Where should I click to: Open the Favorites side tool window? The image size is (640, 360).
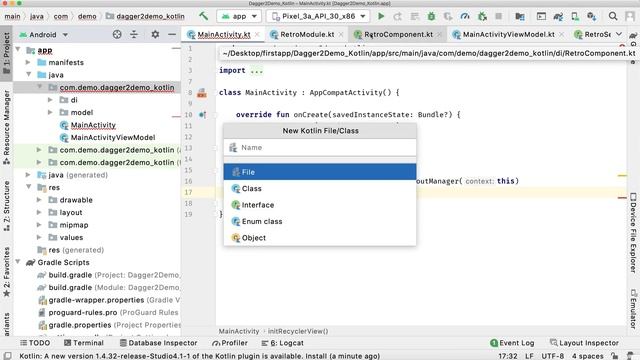pos(7,272)
